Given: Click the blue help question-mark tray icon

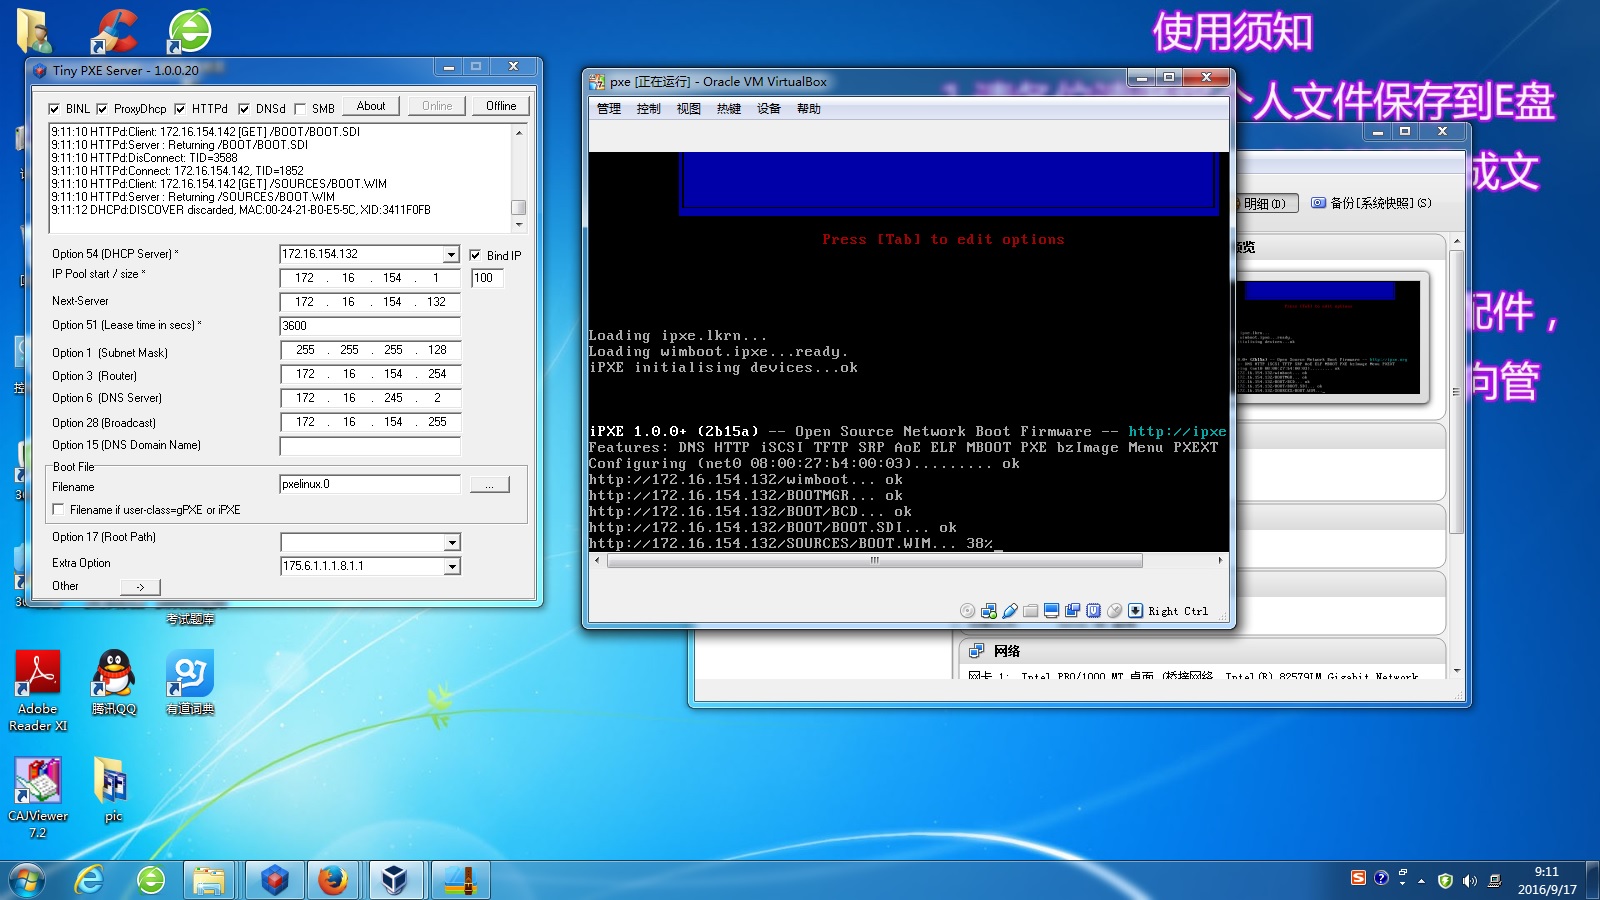Looking at the screenshot, I should [1381, 878].
